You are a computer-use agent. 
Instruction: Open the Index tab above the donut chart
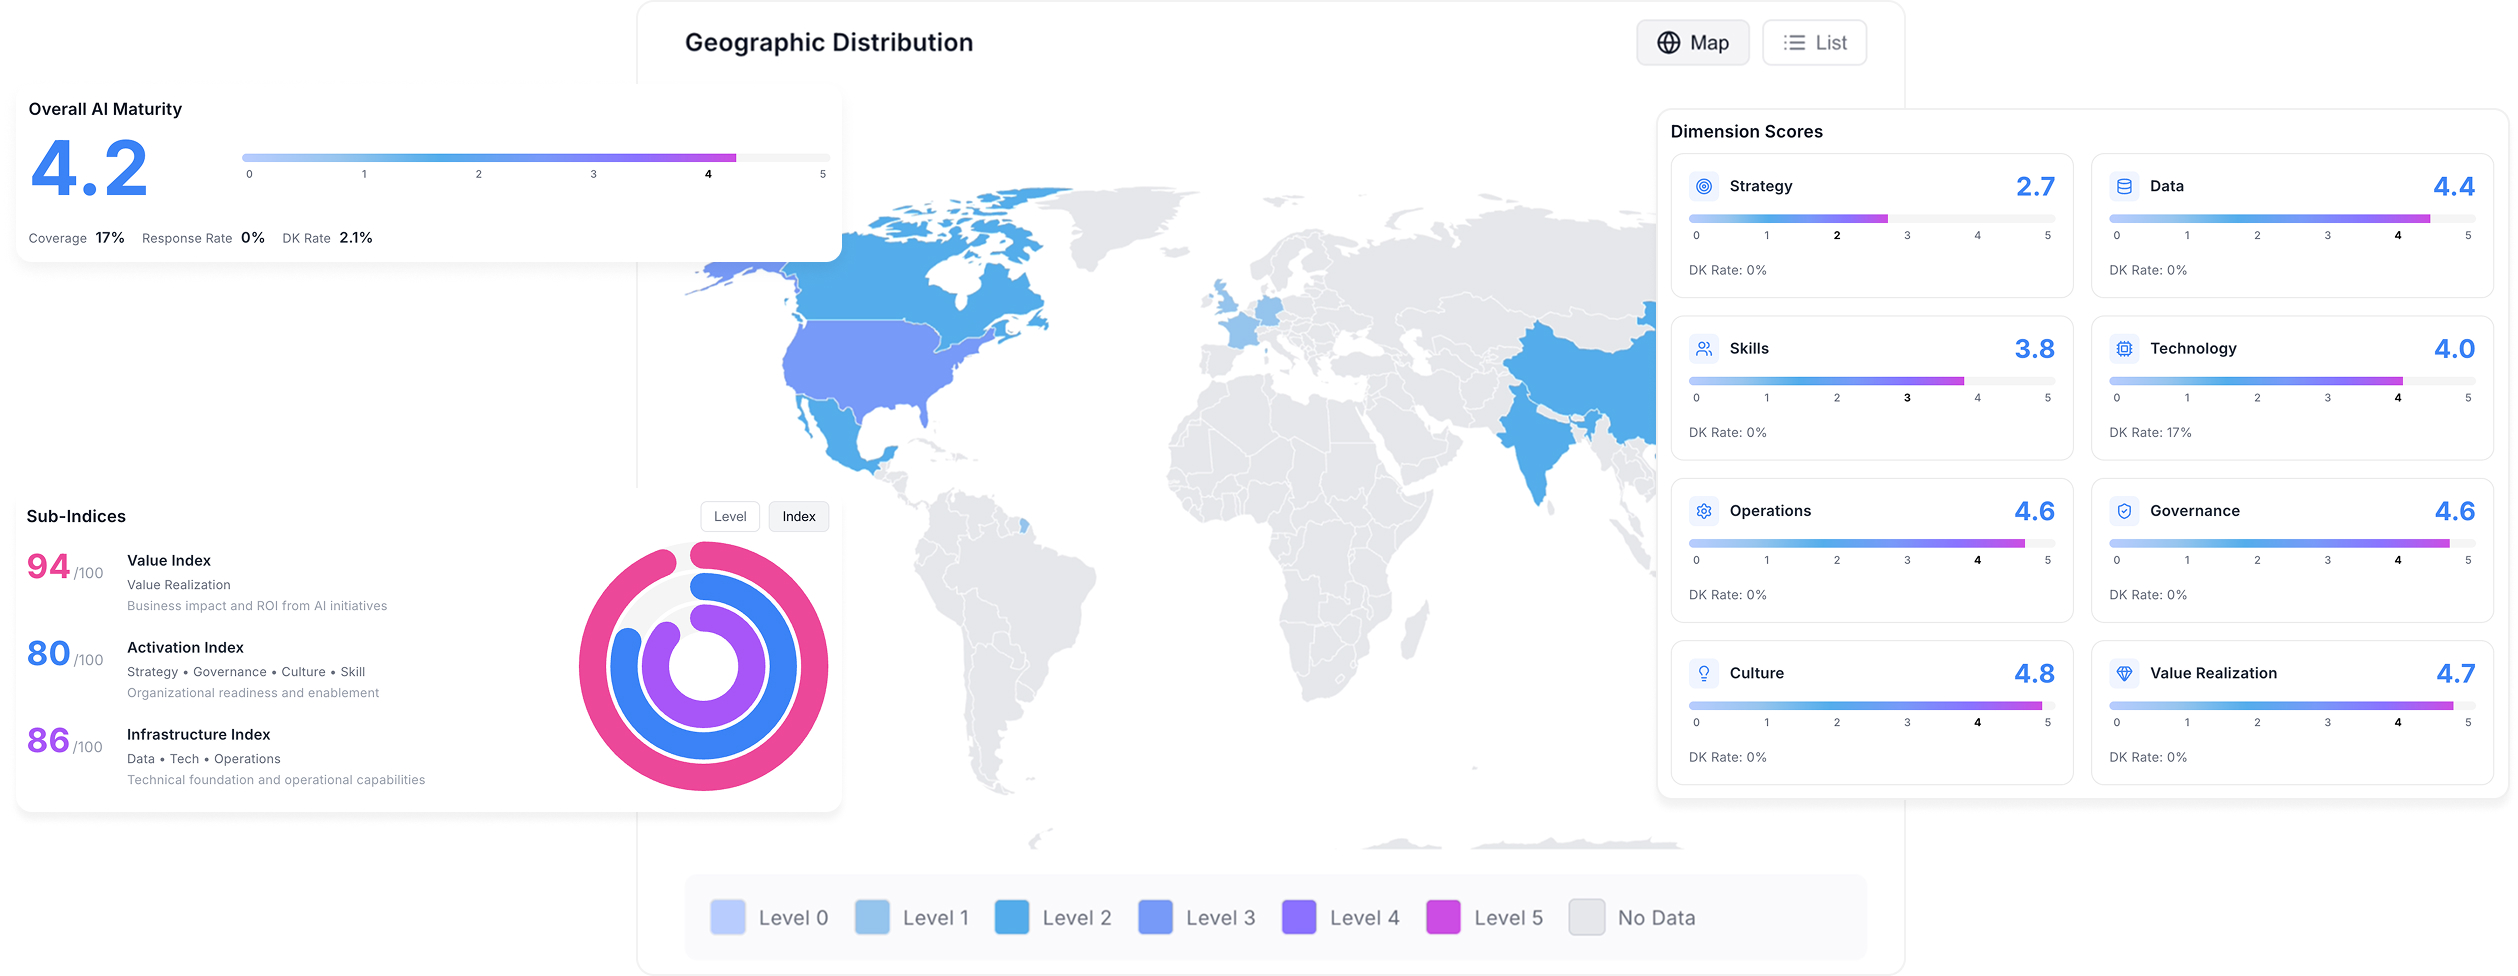[x=798, y=516]
